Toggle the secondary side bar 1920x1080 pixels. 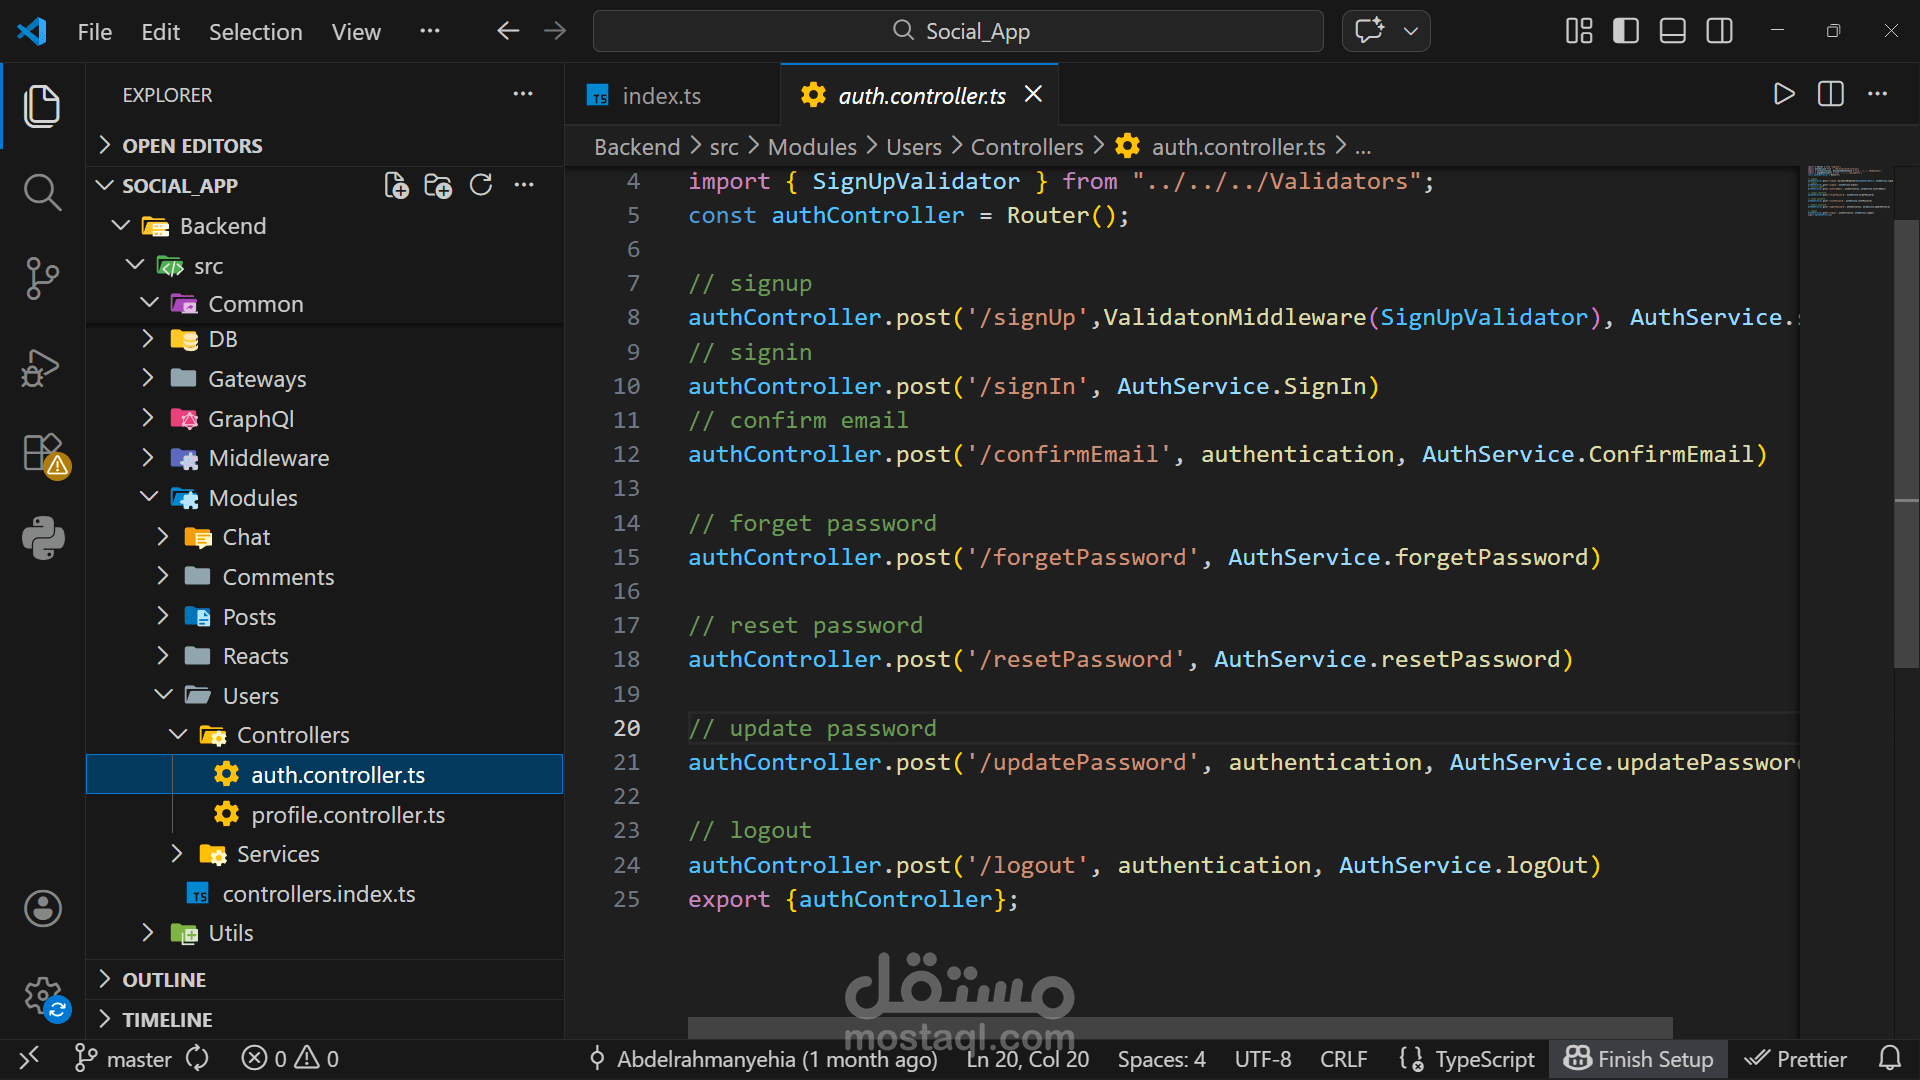pyautogui.click(x=1719, y=32)
